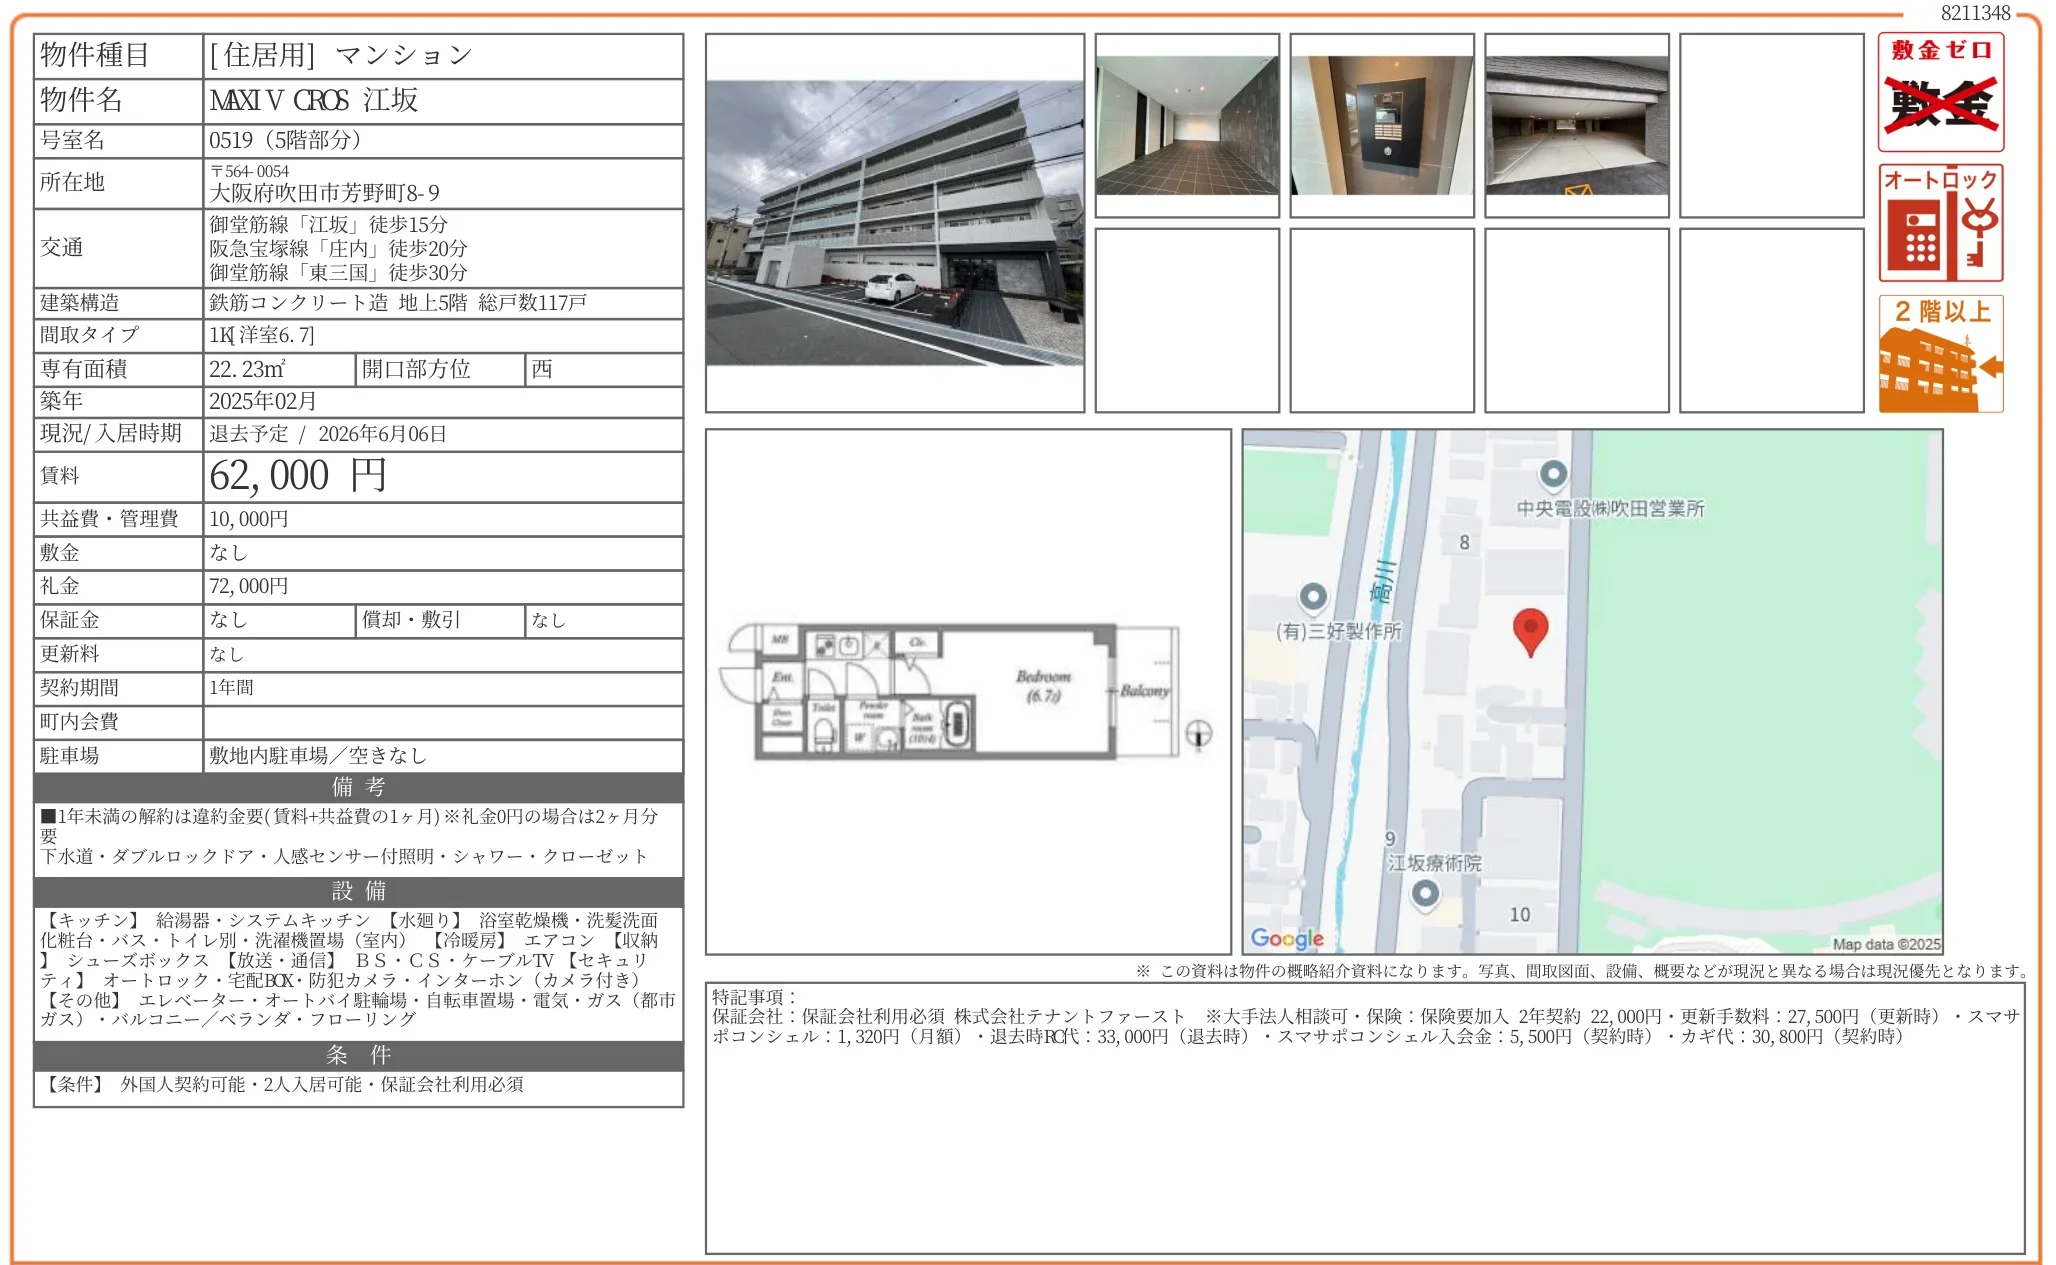Click the 条件 section header bar

pyautogui.click(x=358, y=1055)
